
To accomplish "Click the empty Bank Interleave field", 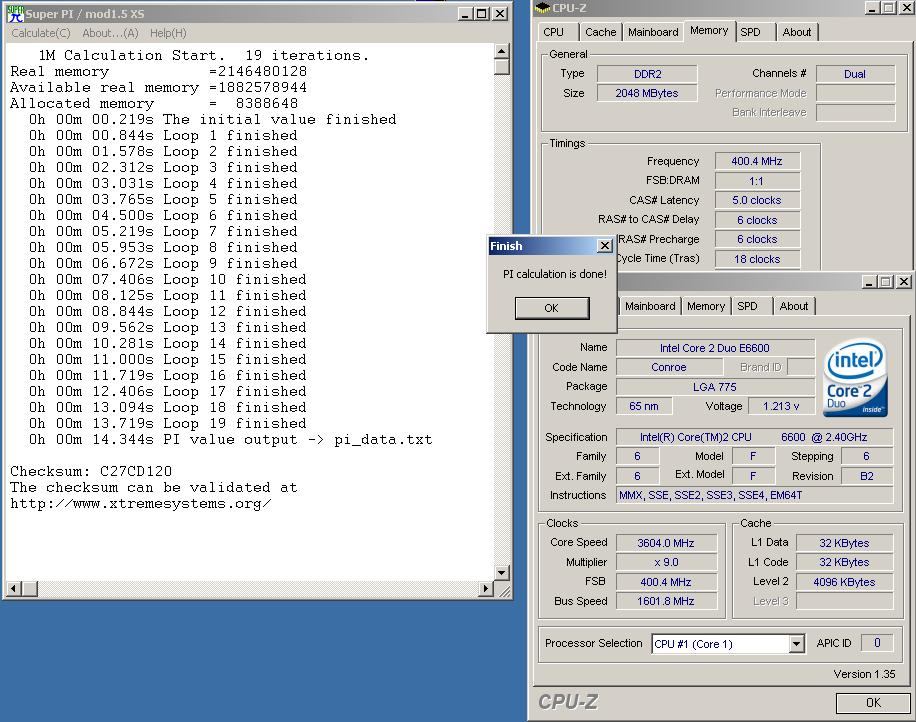I will (x=855, y=113).
